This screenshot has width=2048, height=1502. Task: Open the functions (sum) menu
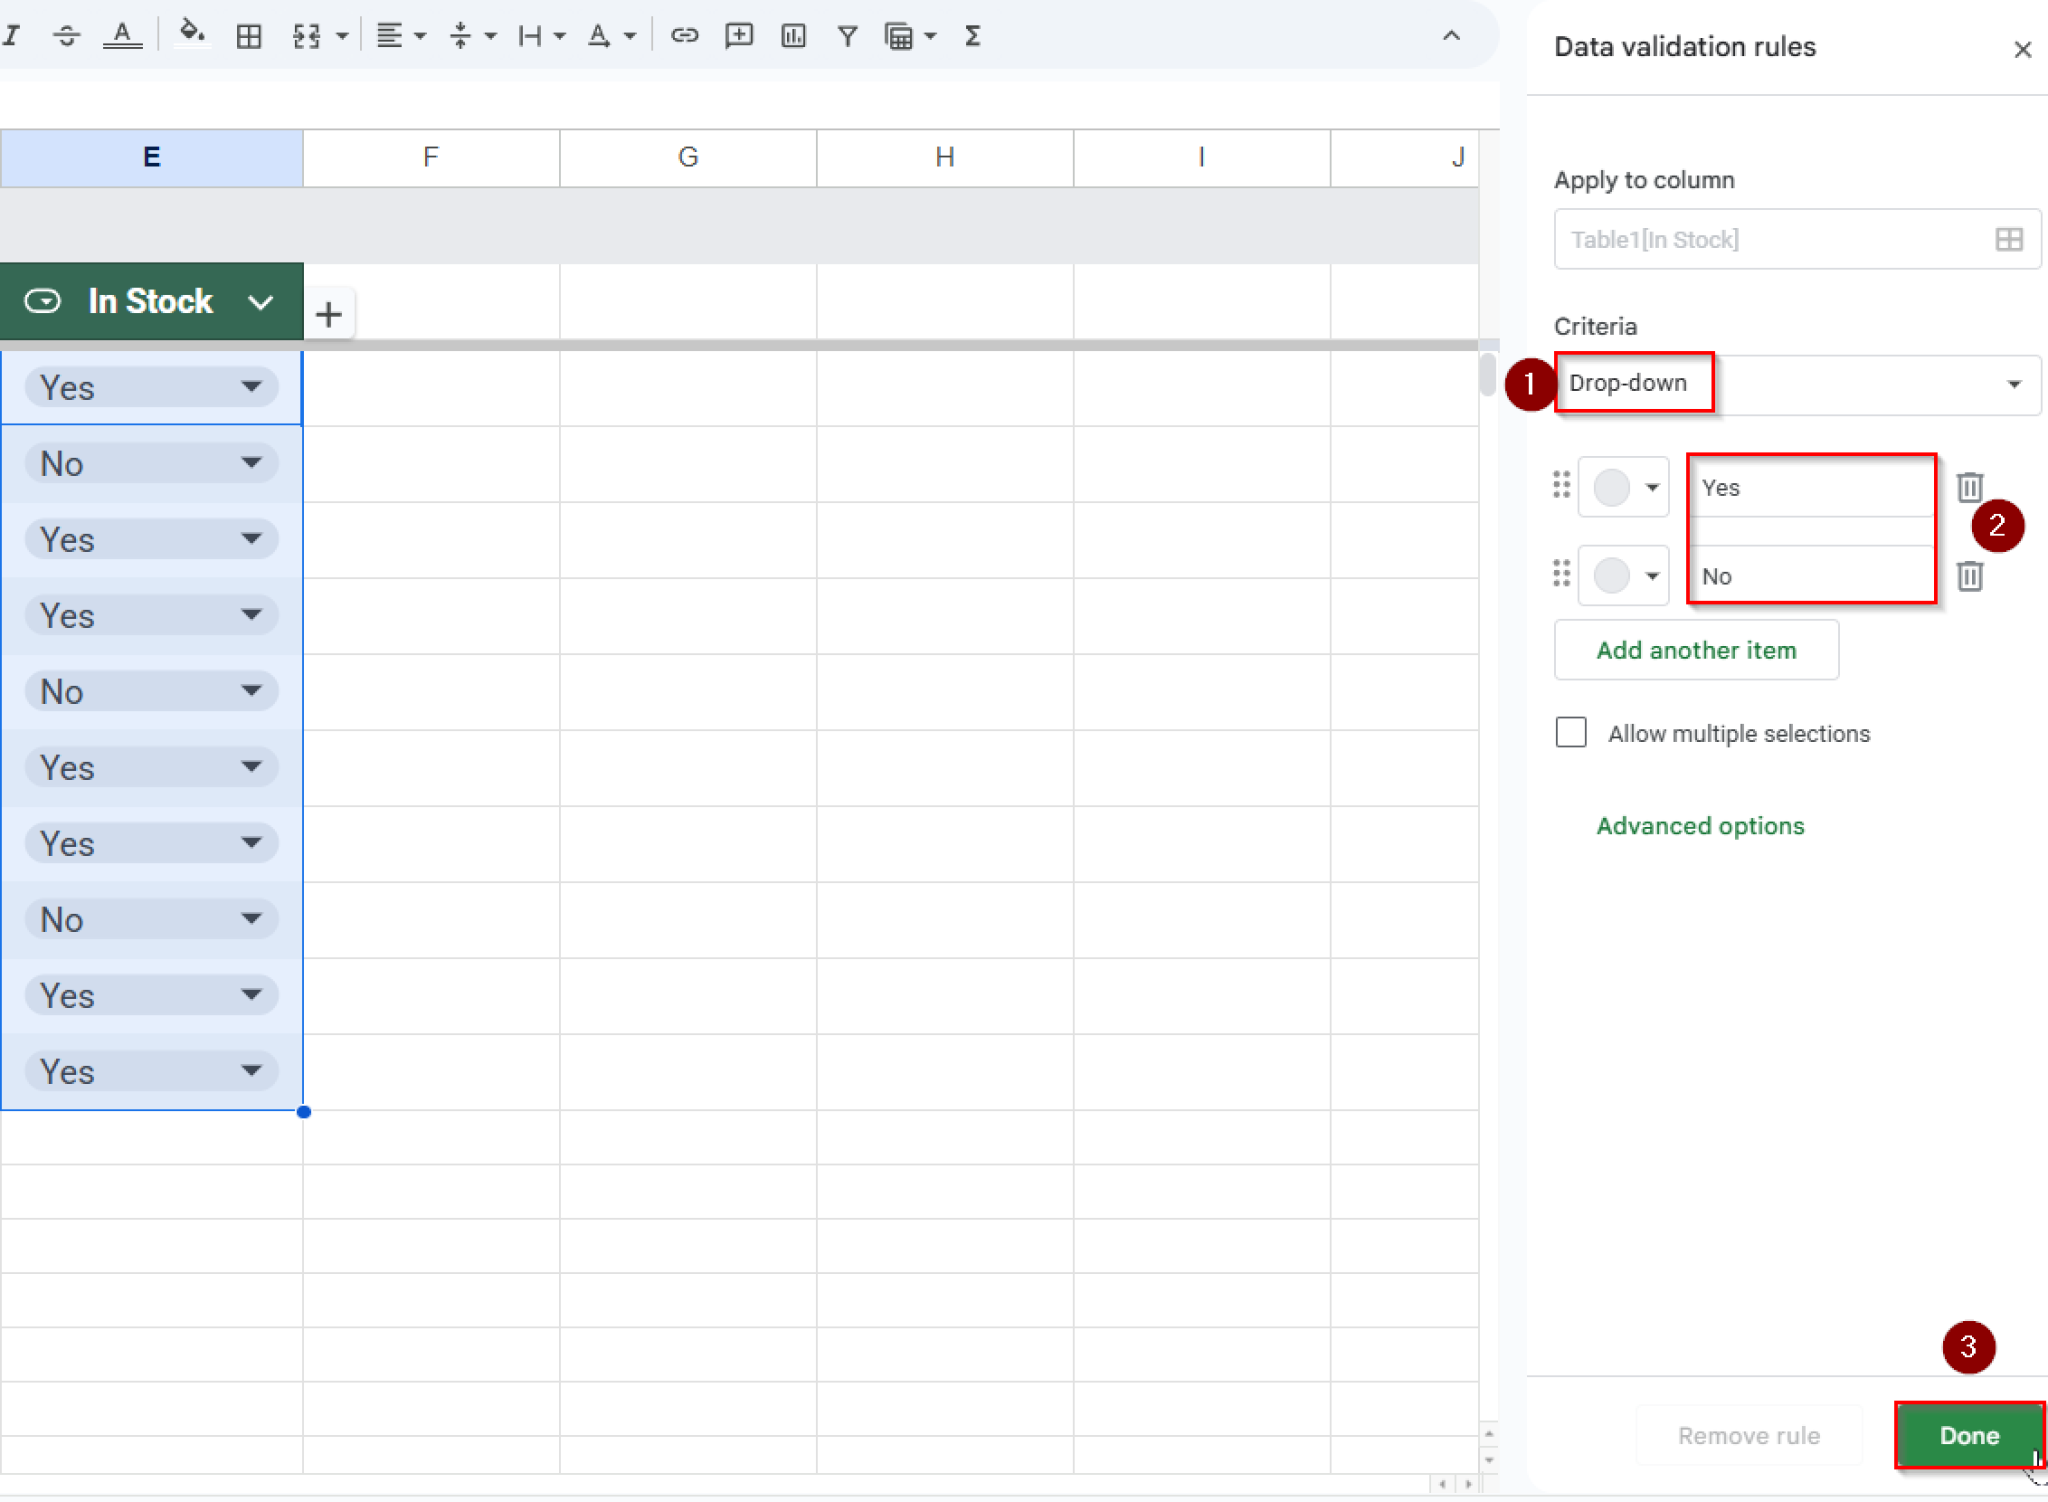(x=971, y=35)
